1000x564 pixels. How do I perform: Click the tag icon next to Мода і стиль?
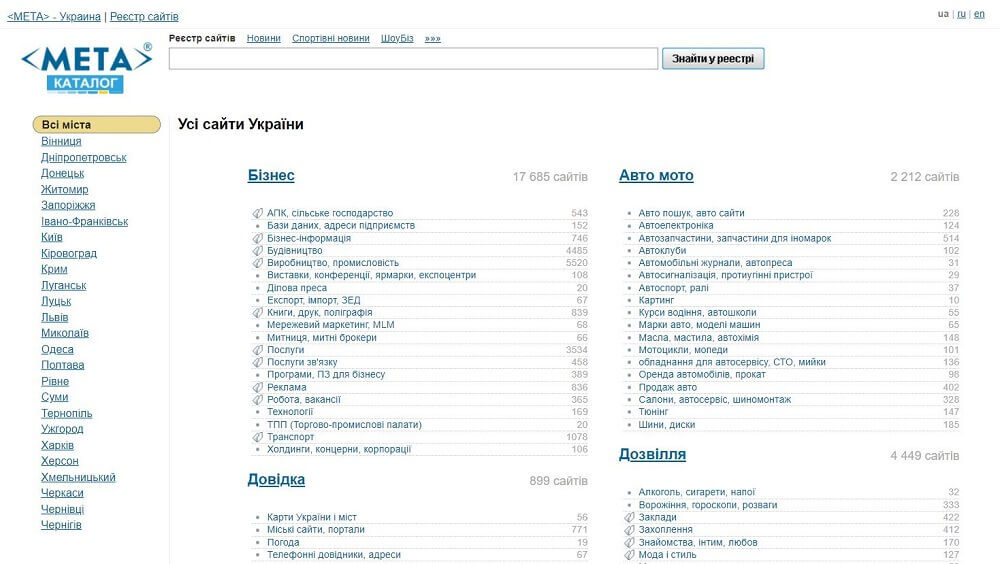click(629, 555)
